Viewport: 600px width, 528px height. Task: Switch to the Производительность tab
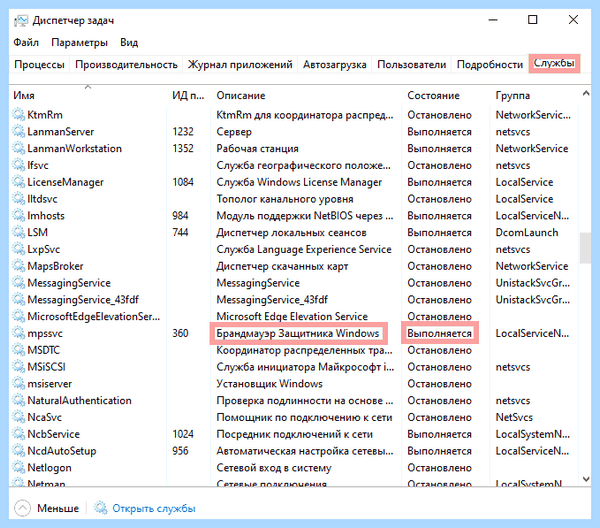pos(126,64)
